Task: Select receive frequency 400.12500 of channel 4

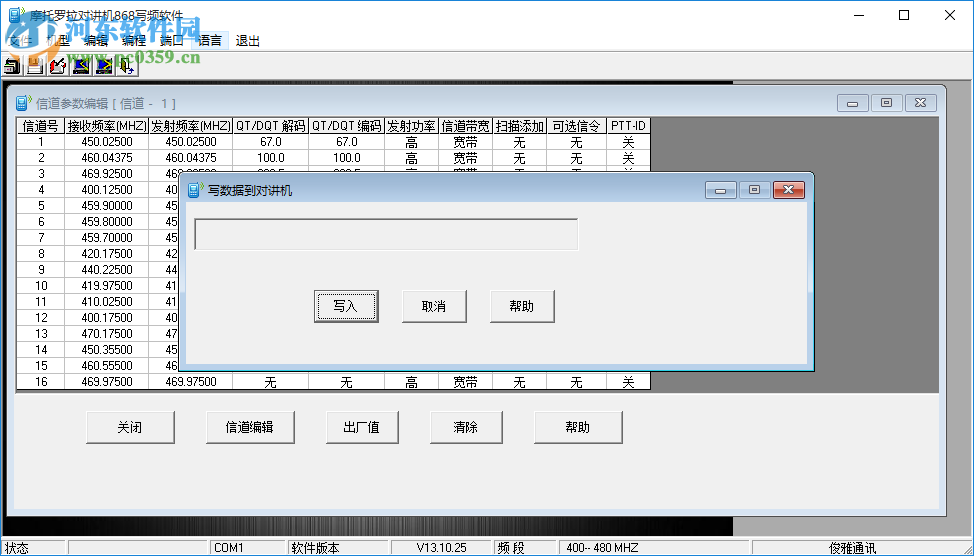Action: pyautogui.click(x=107, y=189)
